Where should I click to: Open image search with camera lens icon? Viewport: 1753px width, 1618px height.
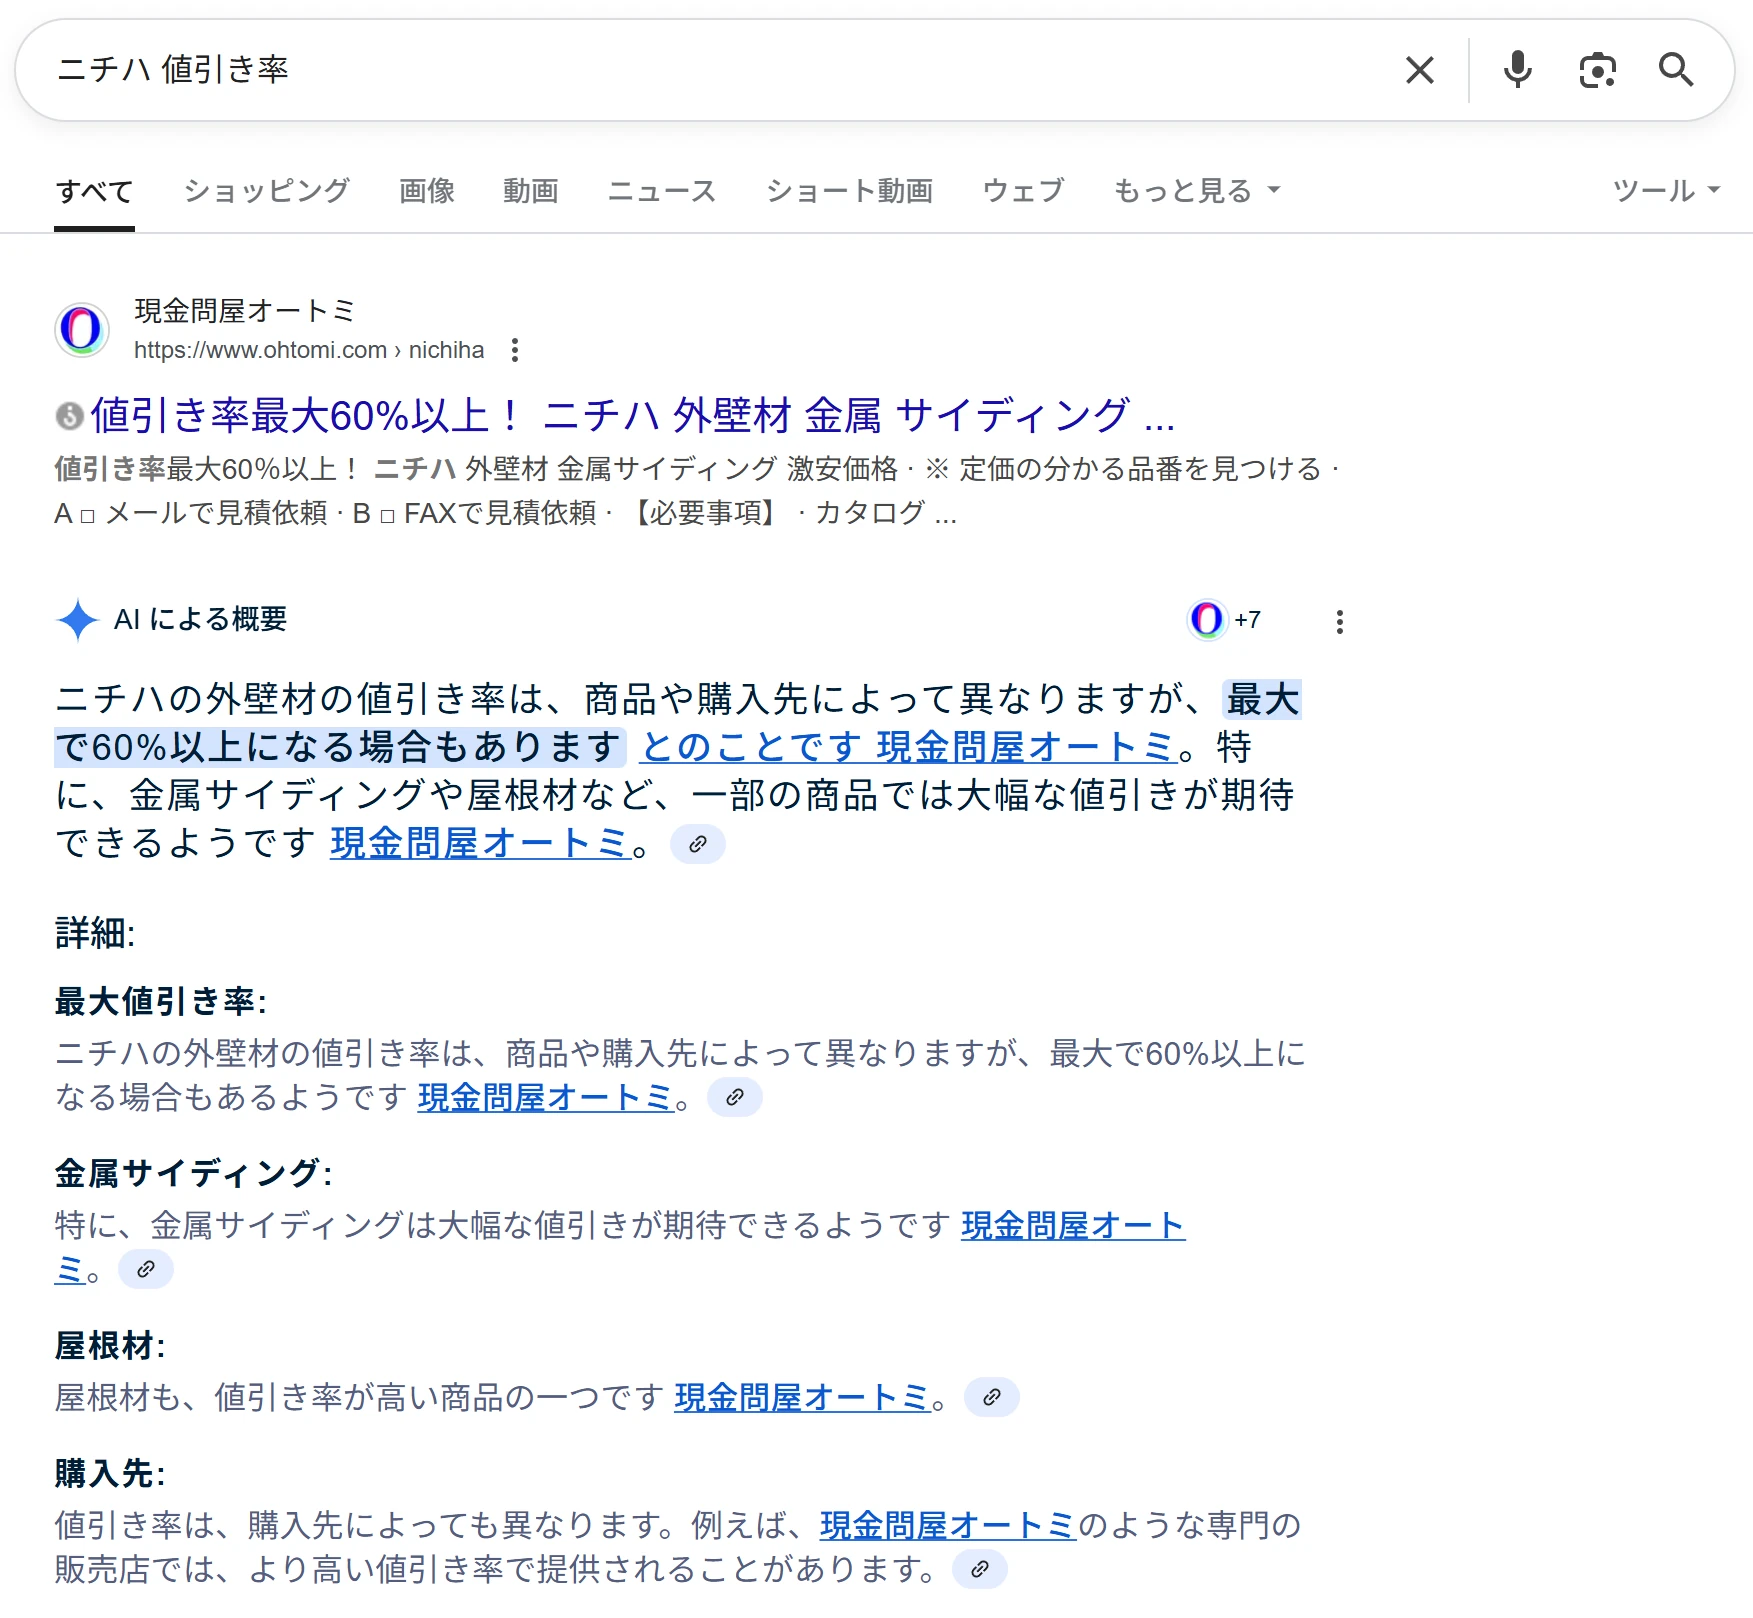click(x=1597, y=70)
